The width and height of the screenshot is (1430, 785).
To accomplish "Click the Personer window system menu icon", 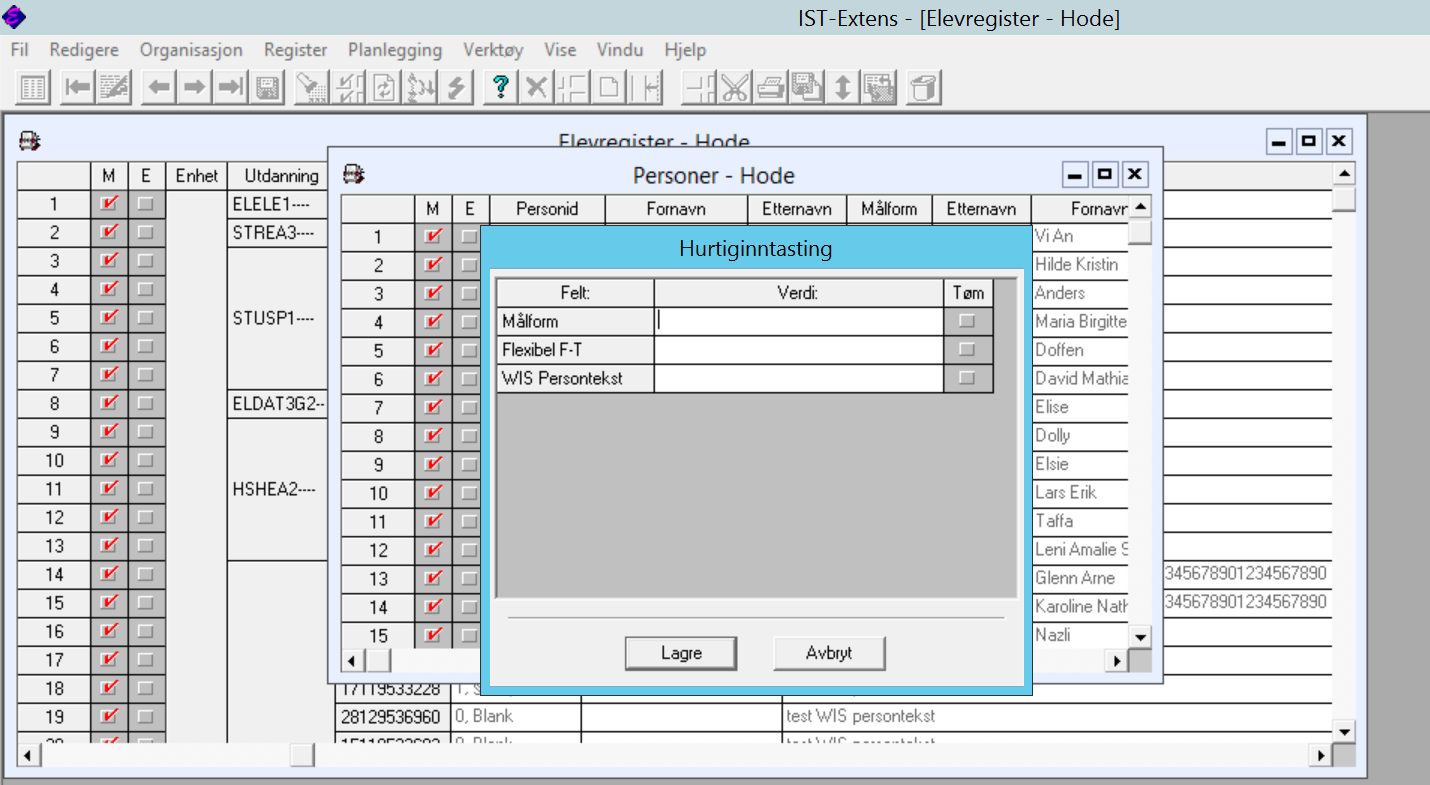I will click(x=354, y=175).
